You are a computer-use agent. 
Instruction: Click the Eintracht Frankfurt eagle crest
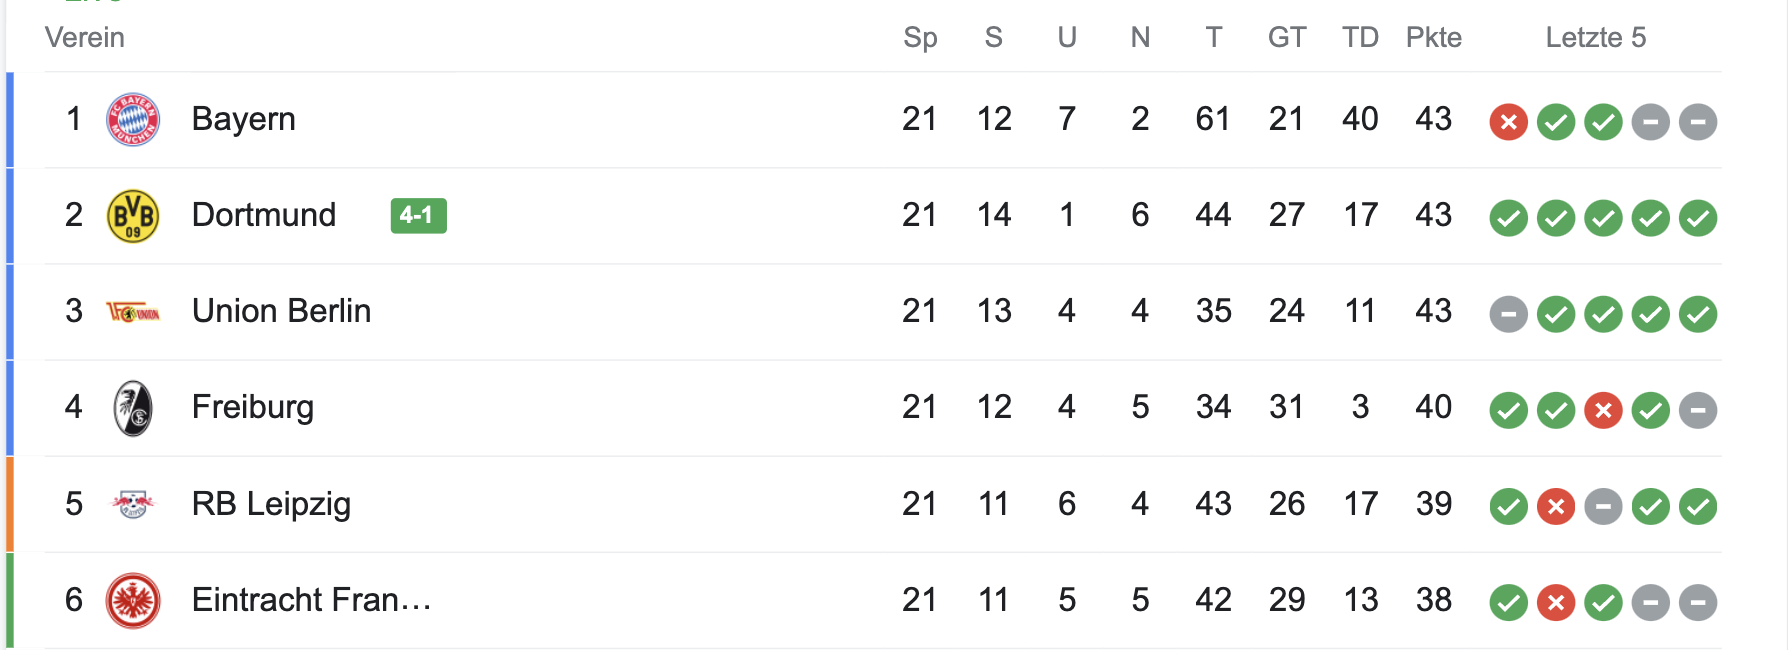tap(133, 600)
